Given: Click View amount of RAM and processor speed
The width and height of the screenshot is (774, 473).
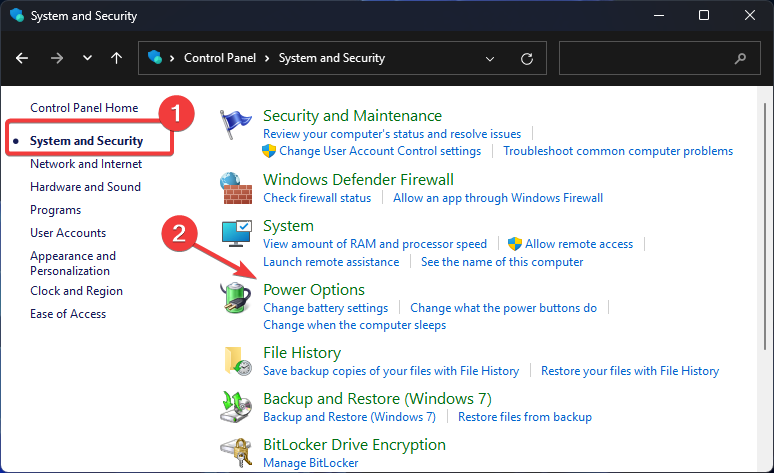Looking at the screenshot, I should pos(375,244).
